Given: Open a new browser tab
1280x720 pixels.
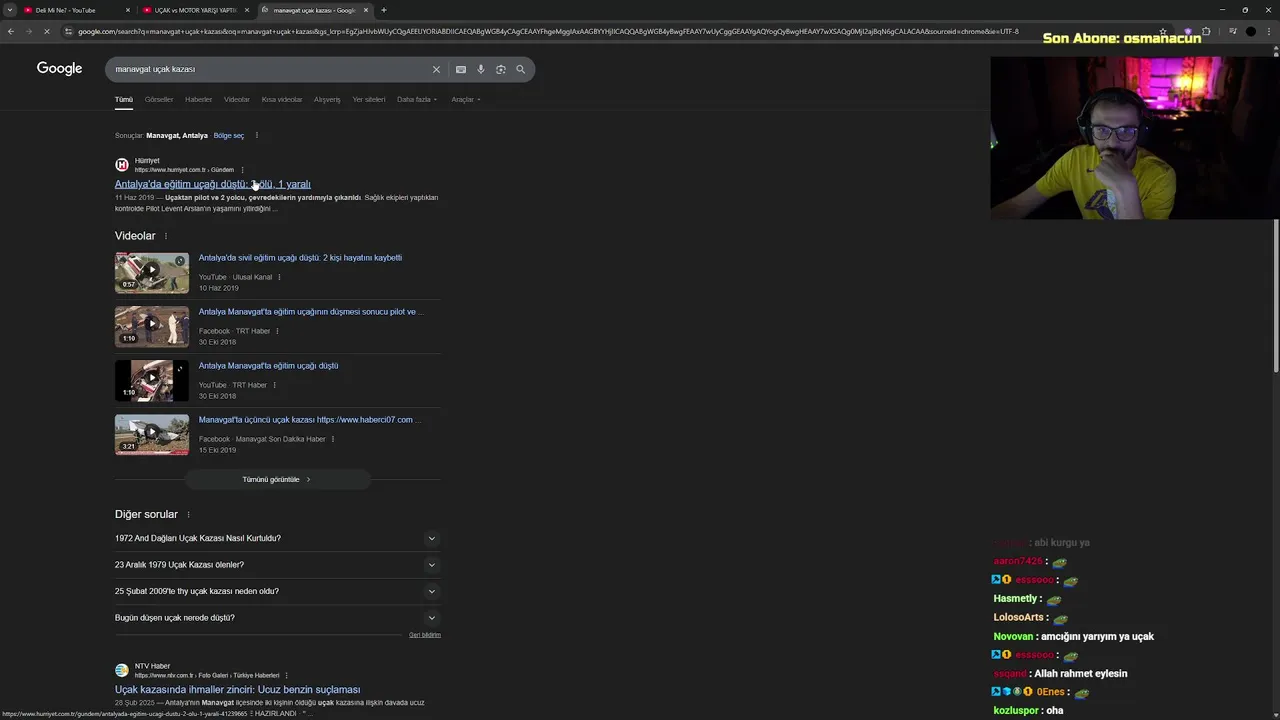Looking at the screenshot, I should tap(384, 10).
